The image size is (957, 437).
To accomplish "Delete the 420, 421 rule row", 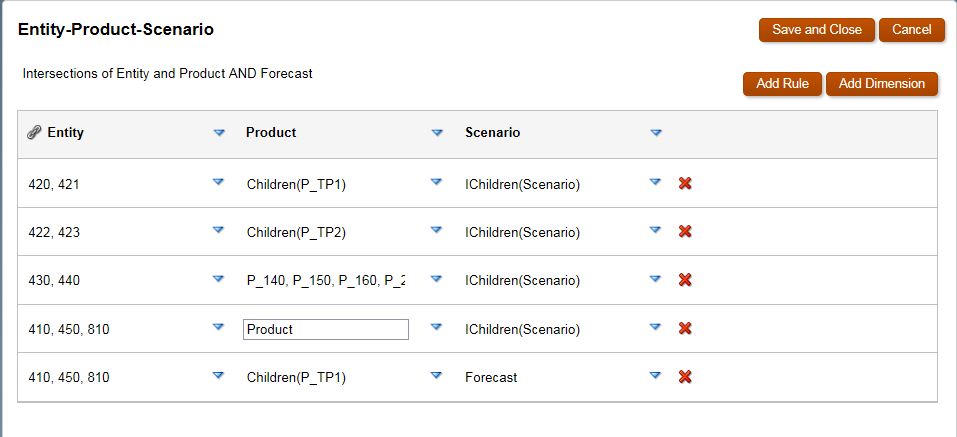I will (685, 183).
